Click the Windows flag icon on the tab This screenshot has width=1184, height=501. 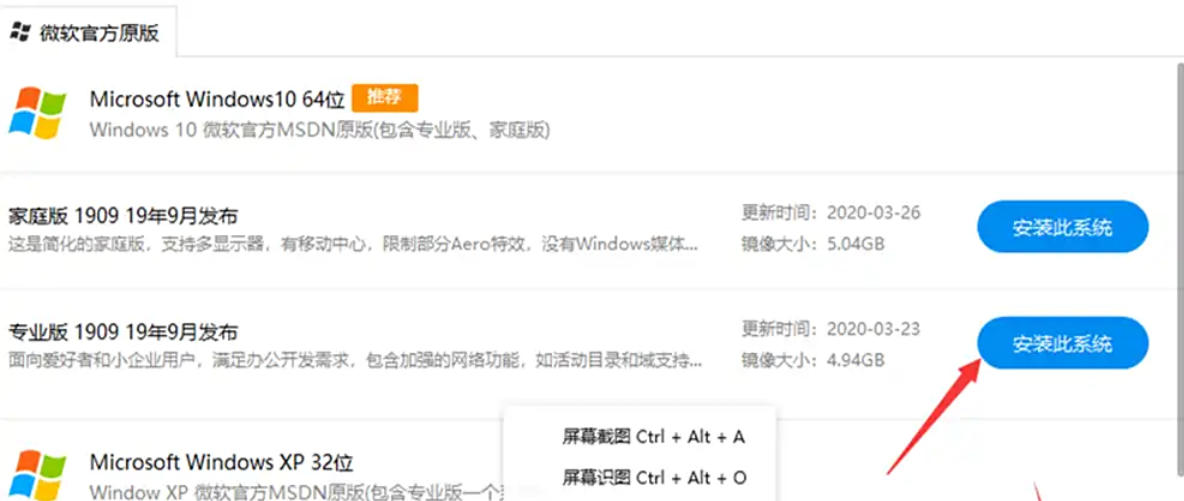(20, 32)
